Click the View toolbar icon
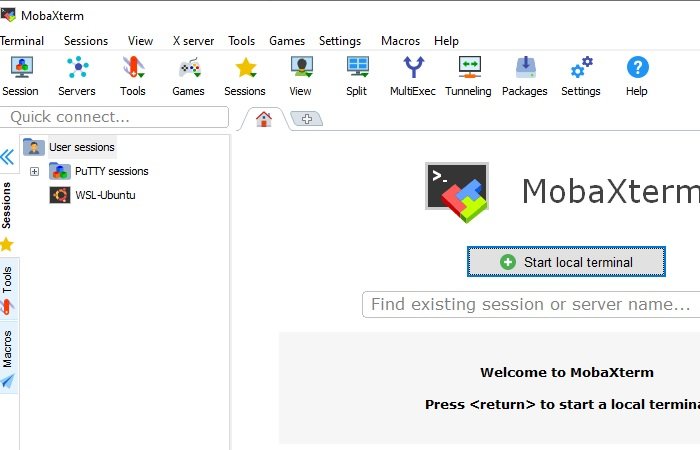 click(300, 76)
